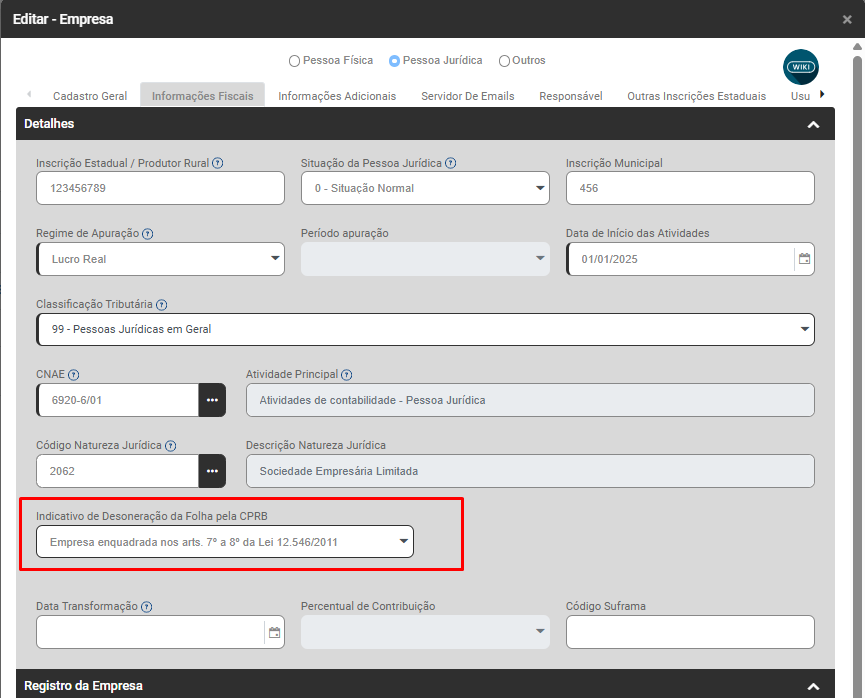Show help for Regime de Apuração
865x698 pixels.
tap(147, 234)
